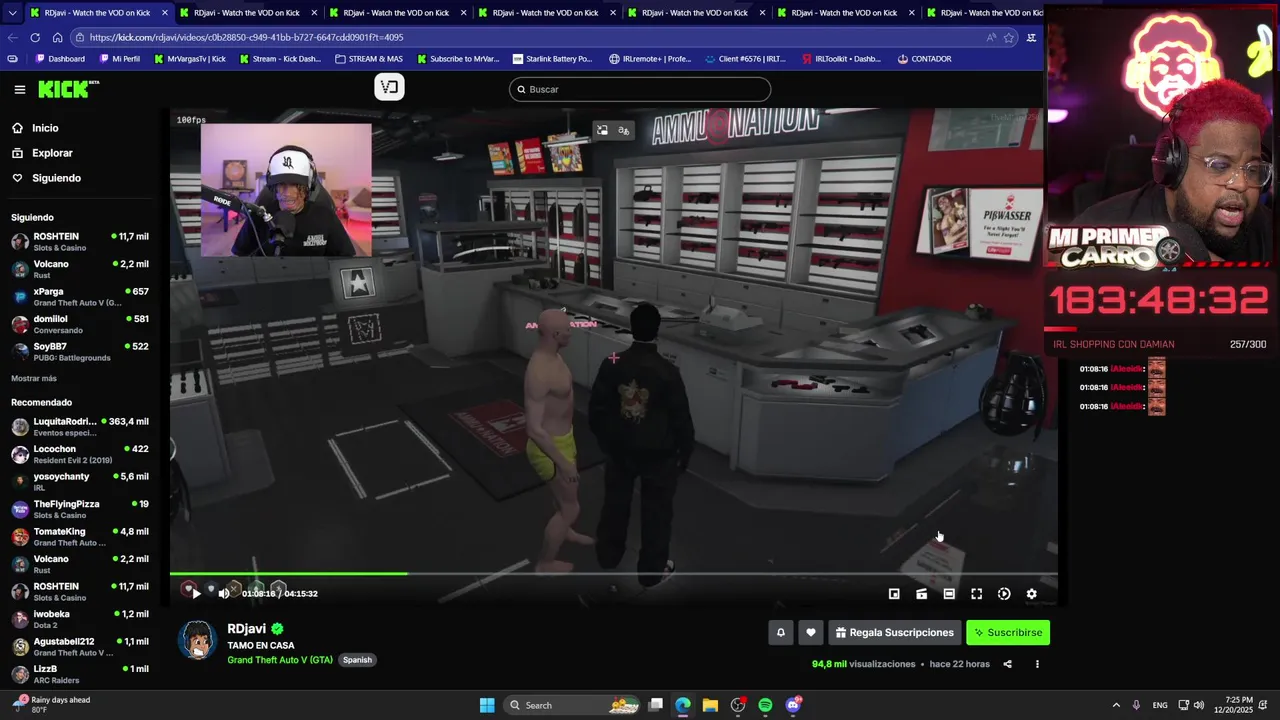Open Siguiendo in the sidebar
Viewport: 1280px width, 720px height.
click(x=56, y=178)
